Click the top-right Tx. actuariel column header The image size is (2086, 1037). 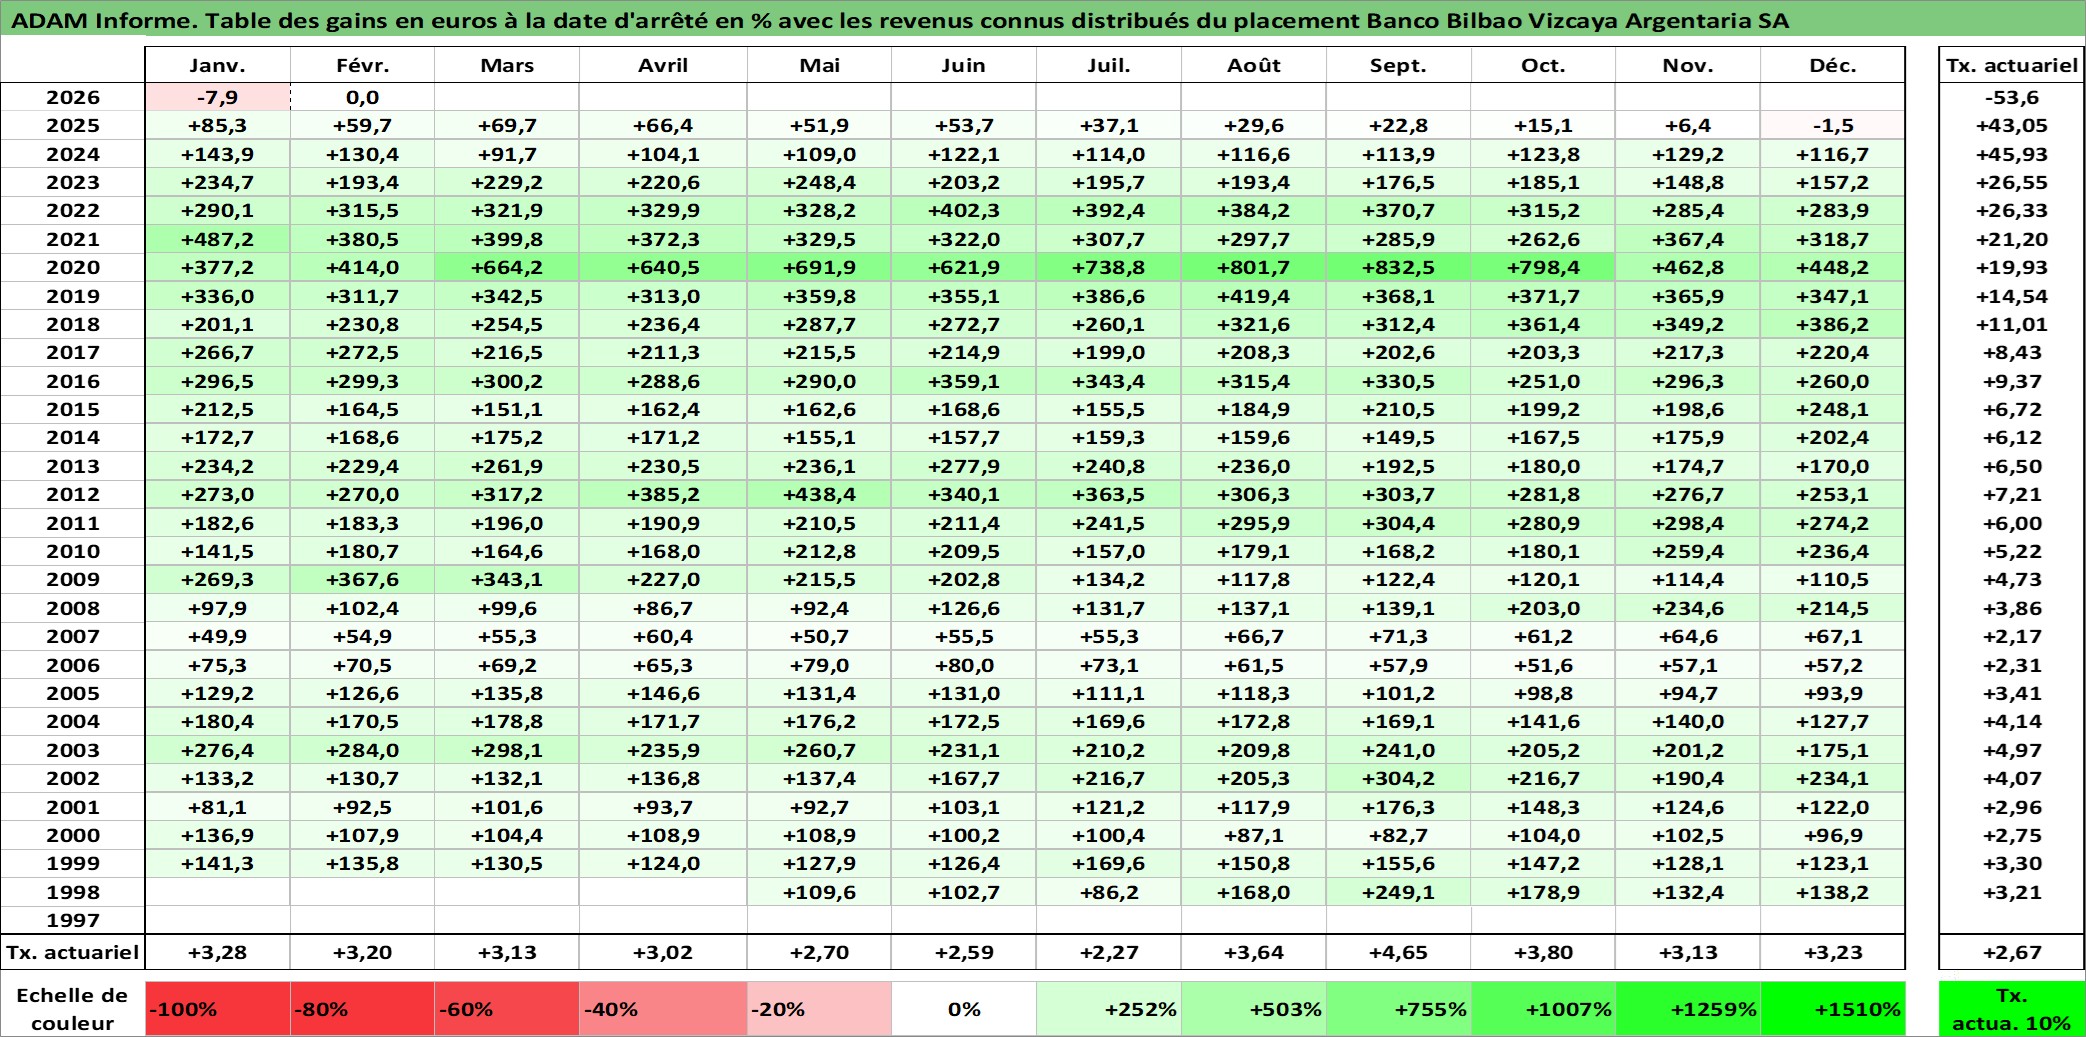pyautogui.click(x=2012, y=65)
